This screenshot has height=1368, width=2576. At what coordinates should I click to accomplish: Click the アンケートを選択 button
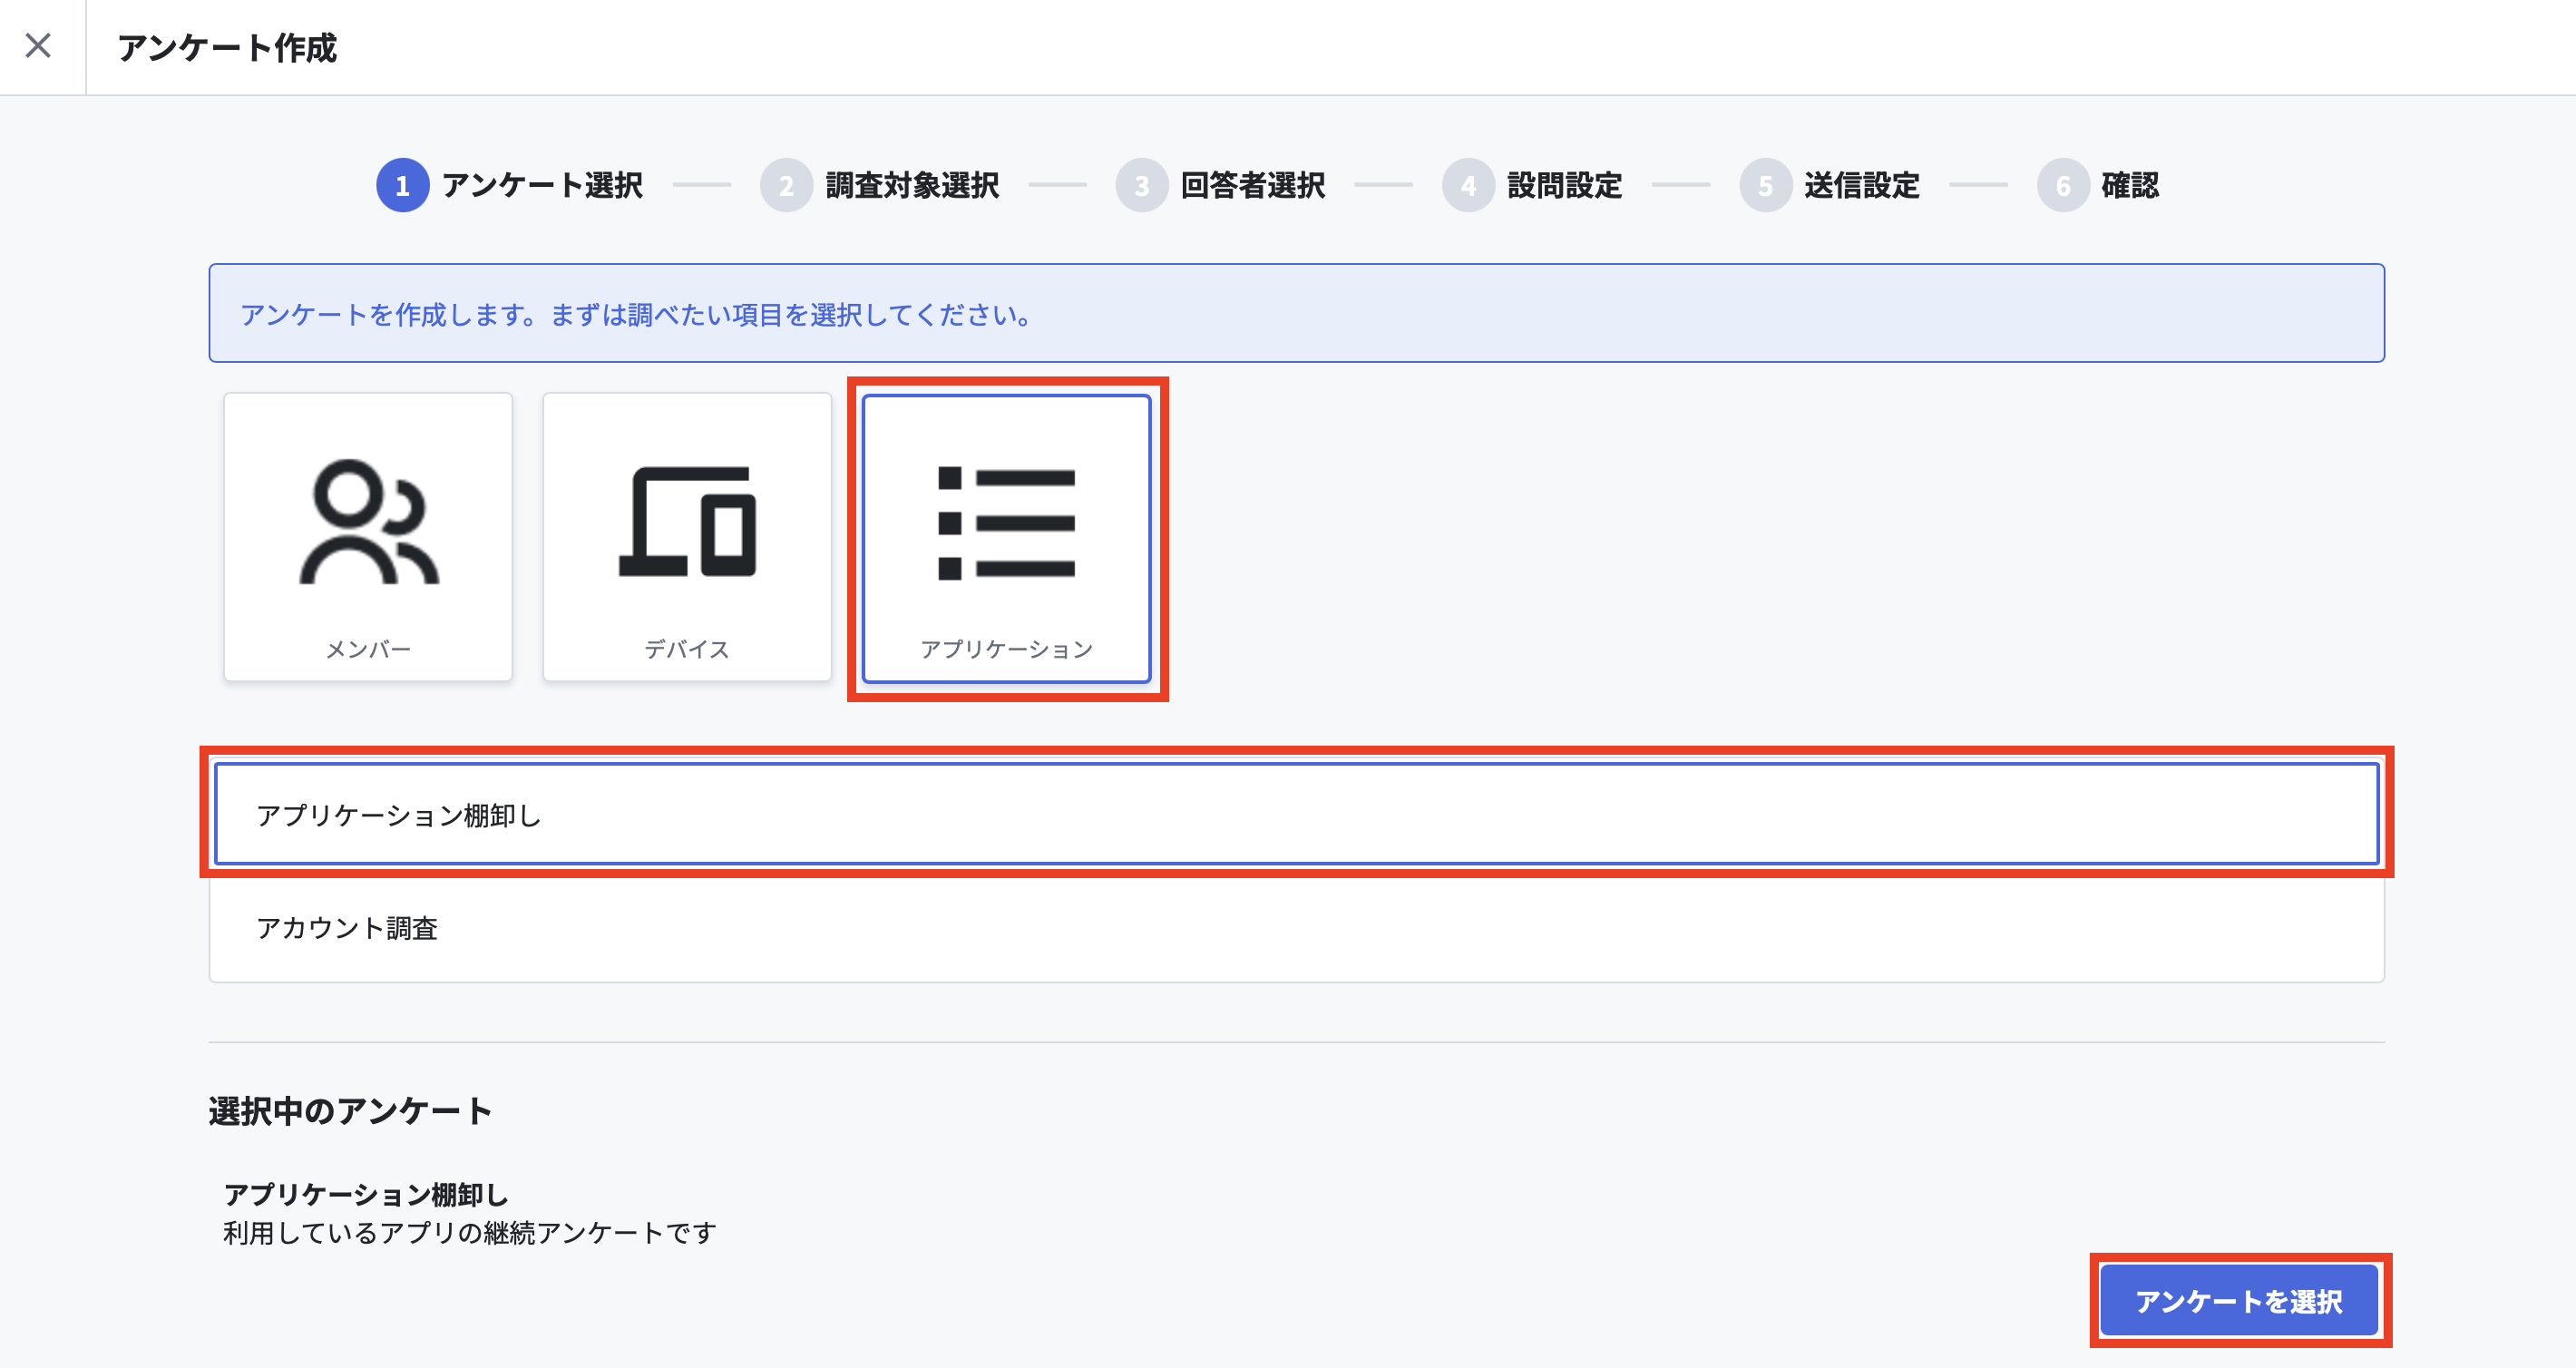point(2239,1300)
